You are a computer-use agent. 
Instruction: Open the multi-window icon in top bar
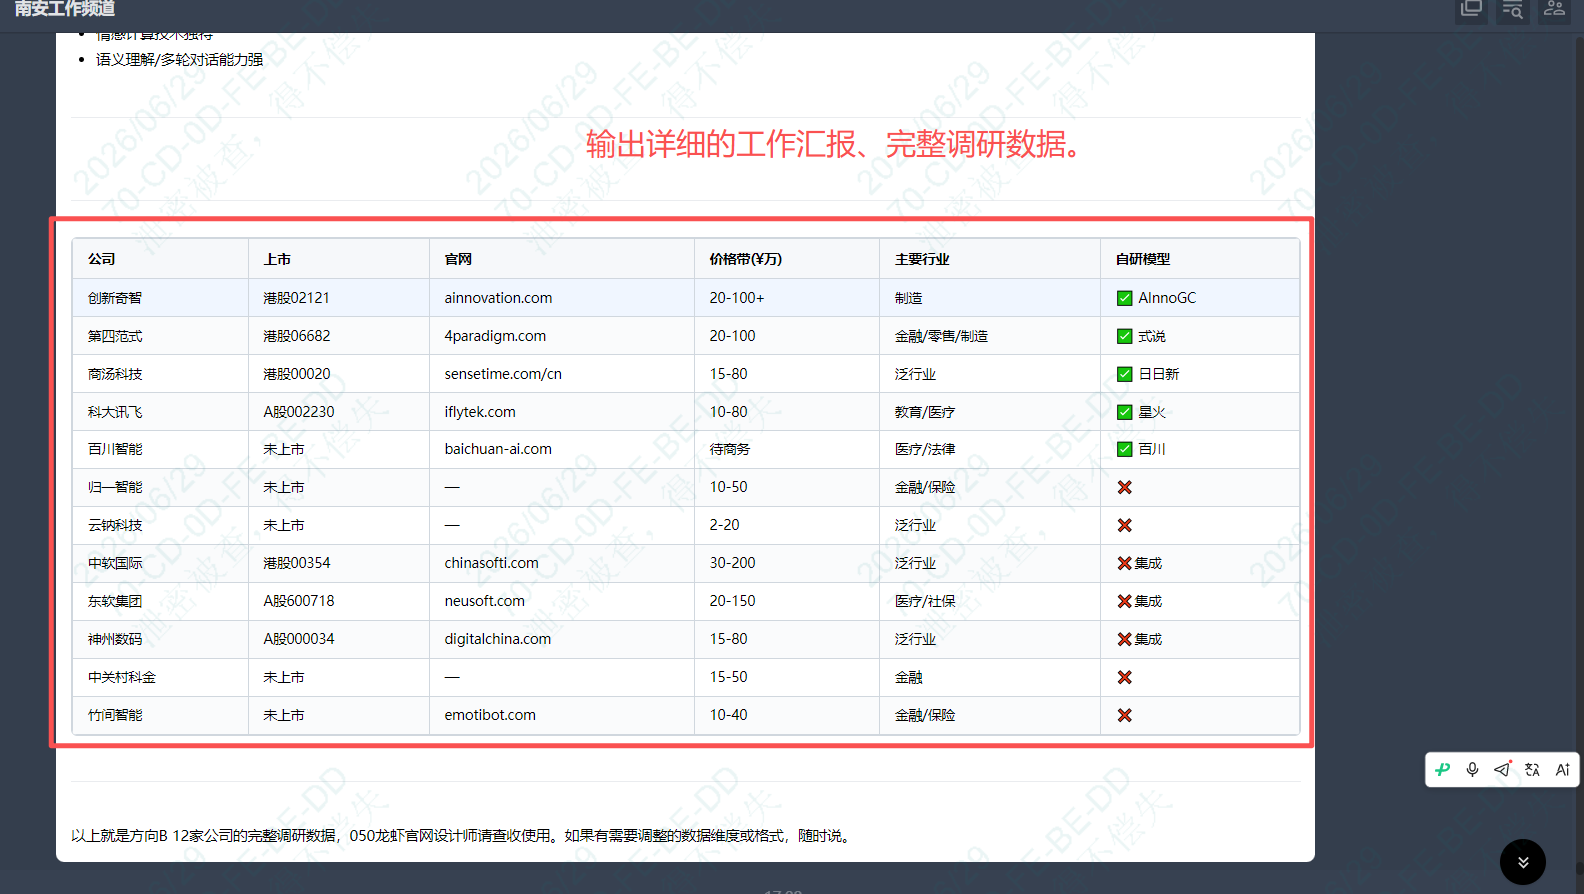[1471, 9]
